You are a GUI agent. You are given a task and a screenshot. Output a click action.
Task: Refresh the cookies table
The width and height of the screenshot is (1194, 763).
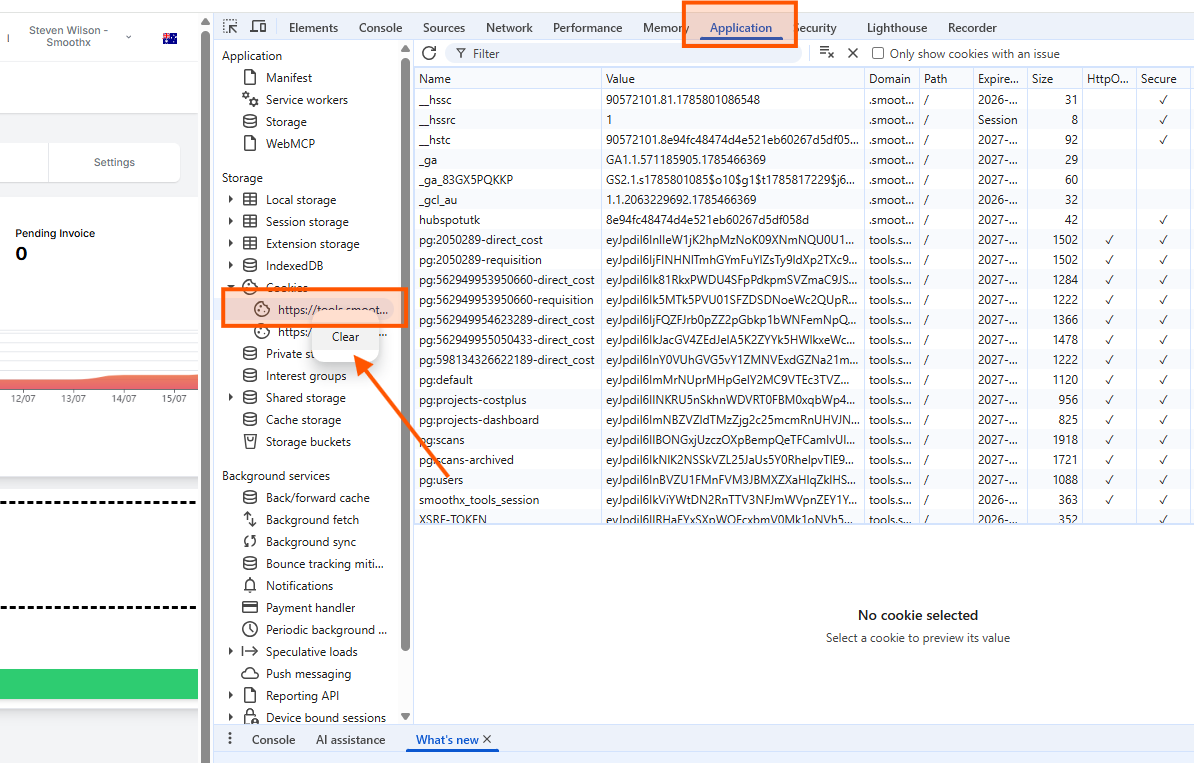tap(429, 53)
